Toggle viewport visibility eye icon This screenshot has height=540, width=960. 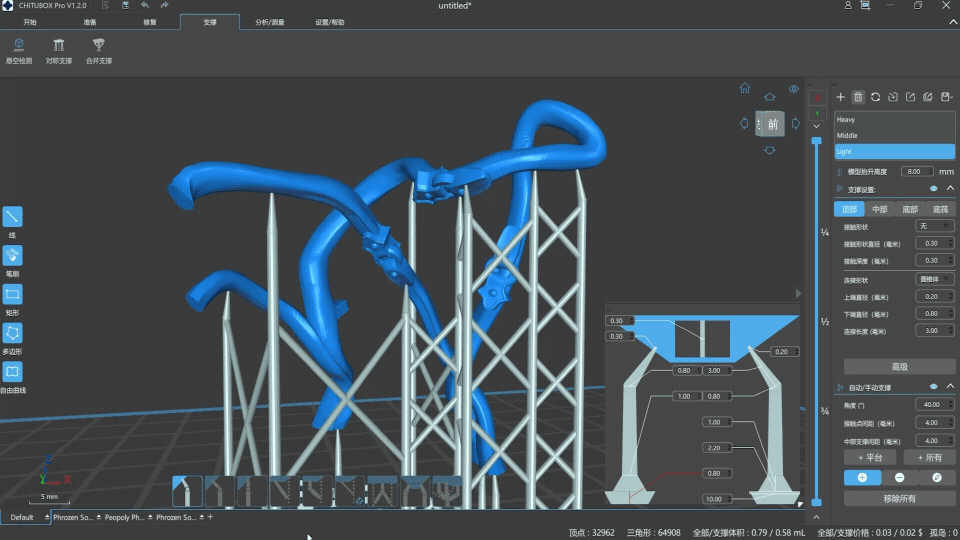793,89
